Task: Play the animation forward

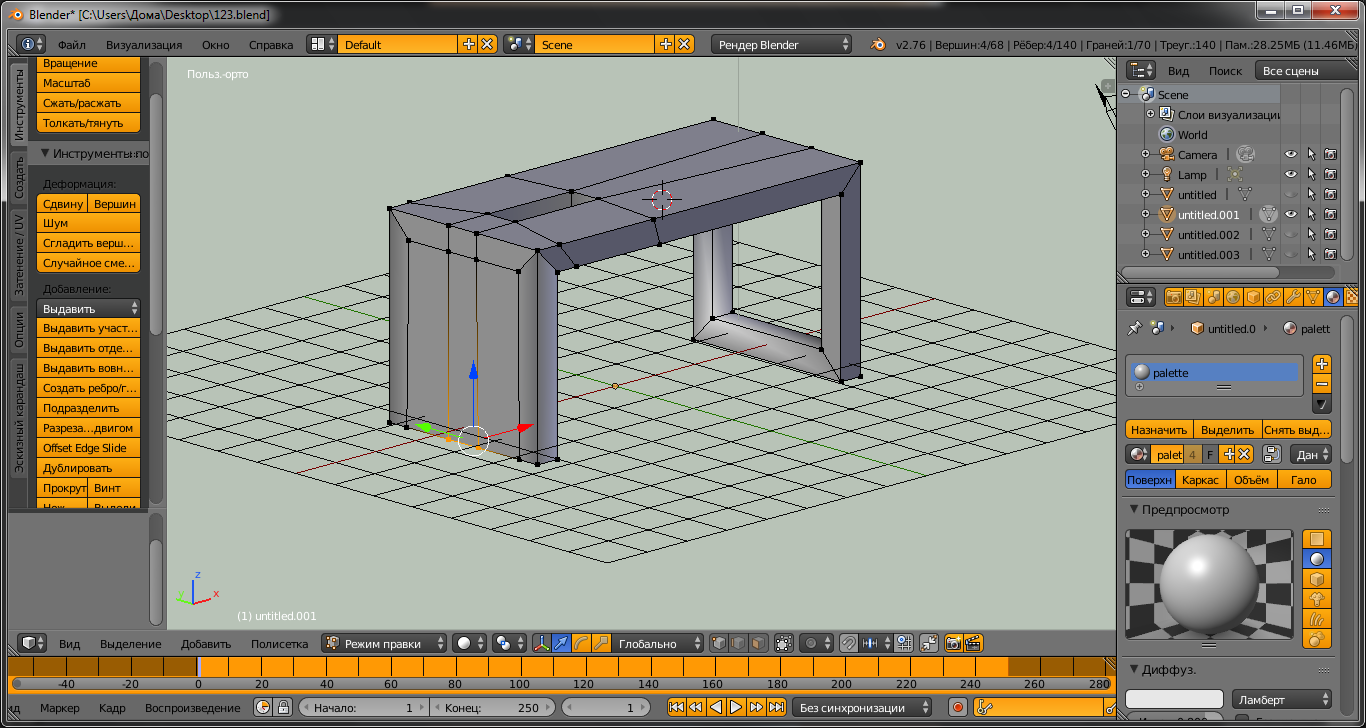Action: click(736, 707)
